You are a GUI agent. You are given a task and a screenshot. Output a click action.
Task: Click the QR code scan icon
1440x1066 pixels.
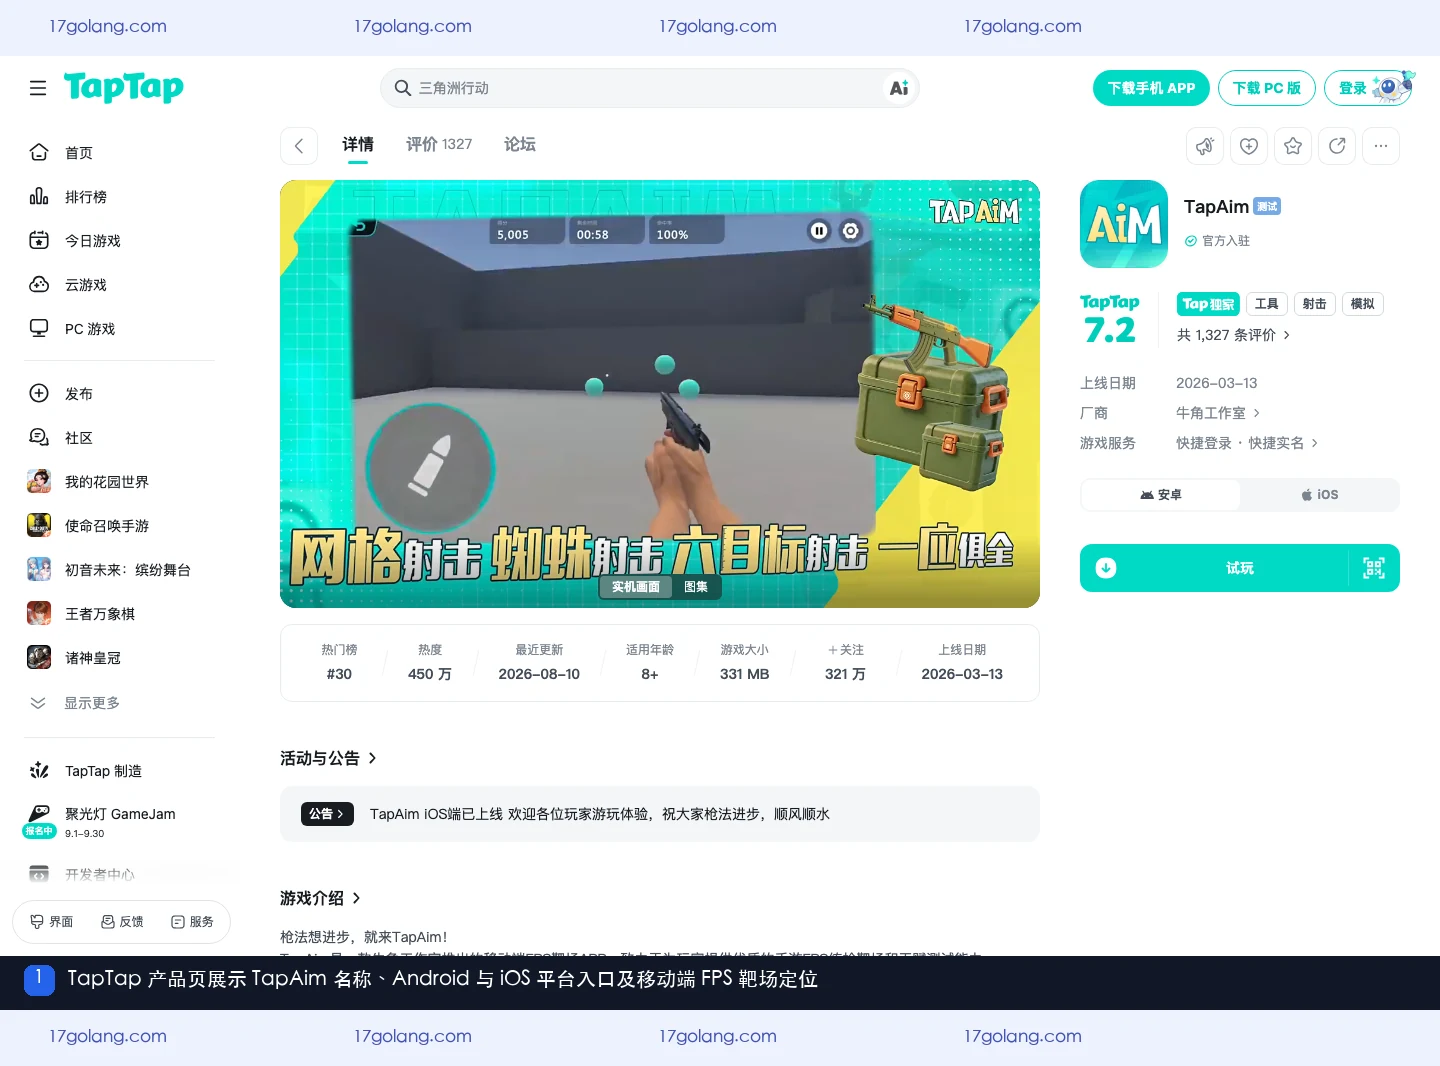tap(1374, 568)
